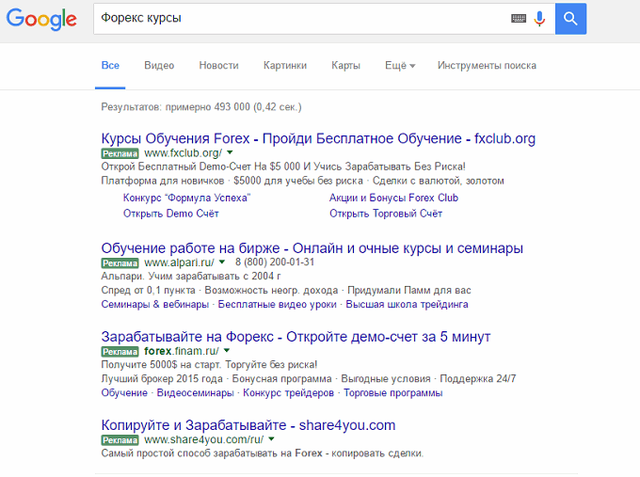
Task: Switch to the 'Новости' tab
Action: 219,65
